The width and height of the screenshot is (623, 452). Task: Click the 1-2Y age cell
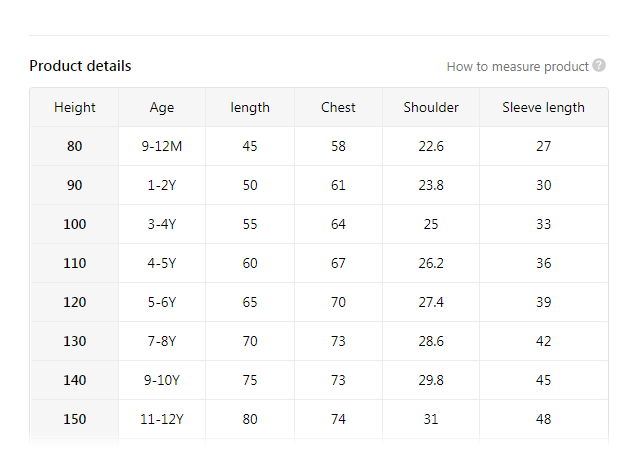[162, 185]
